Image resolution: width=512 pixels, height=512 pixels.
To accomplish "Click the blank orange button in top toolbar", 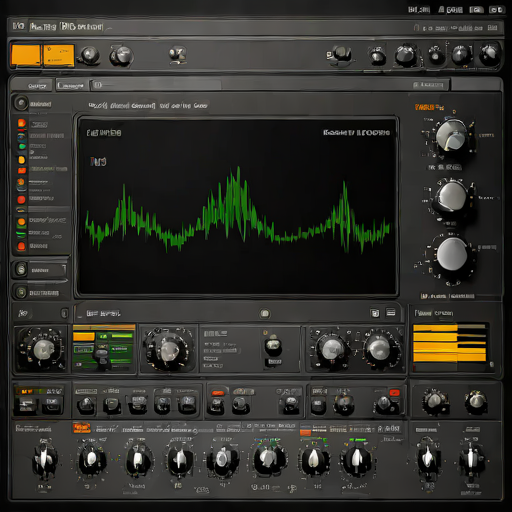I will point(26,55).
